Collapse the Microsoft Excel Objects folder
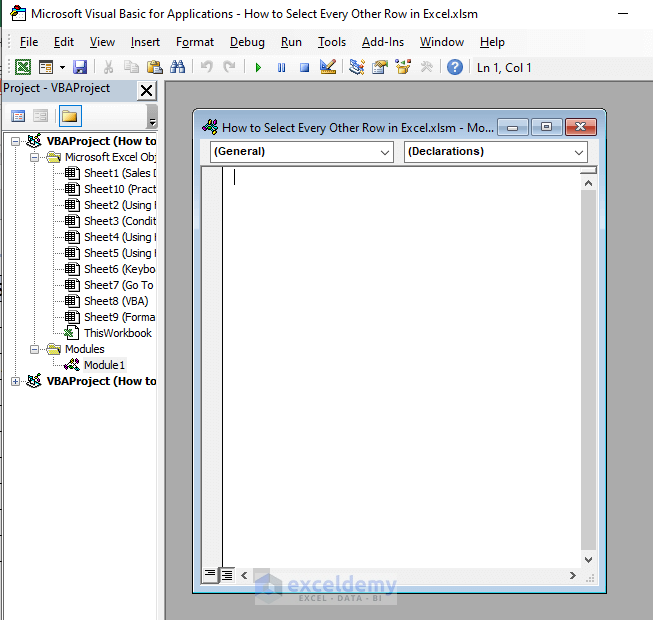The width and height of the screenshot is (653, 620). click(x=35, y=157)
